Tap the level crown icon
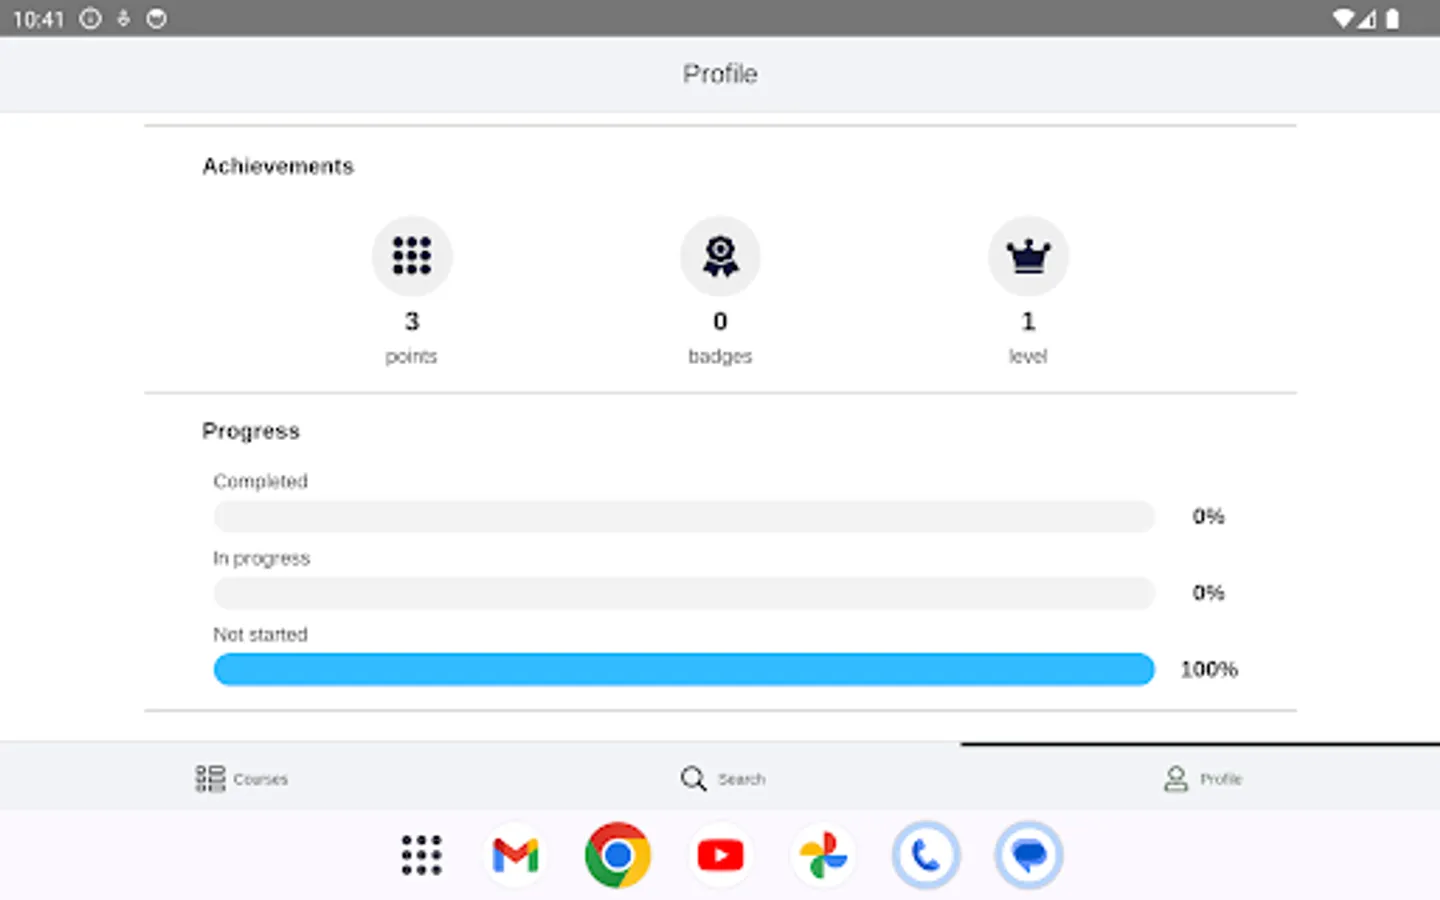Viewport: 1440px width, 900px height. pos(1028,256)
